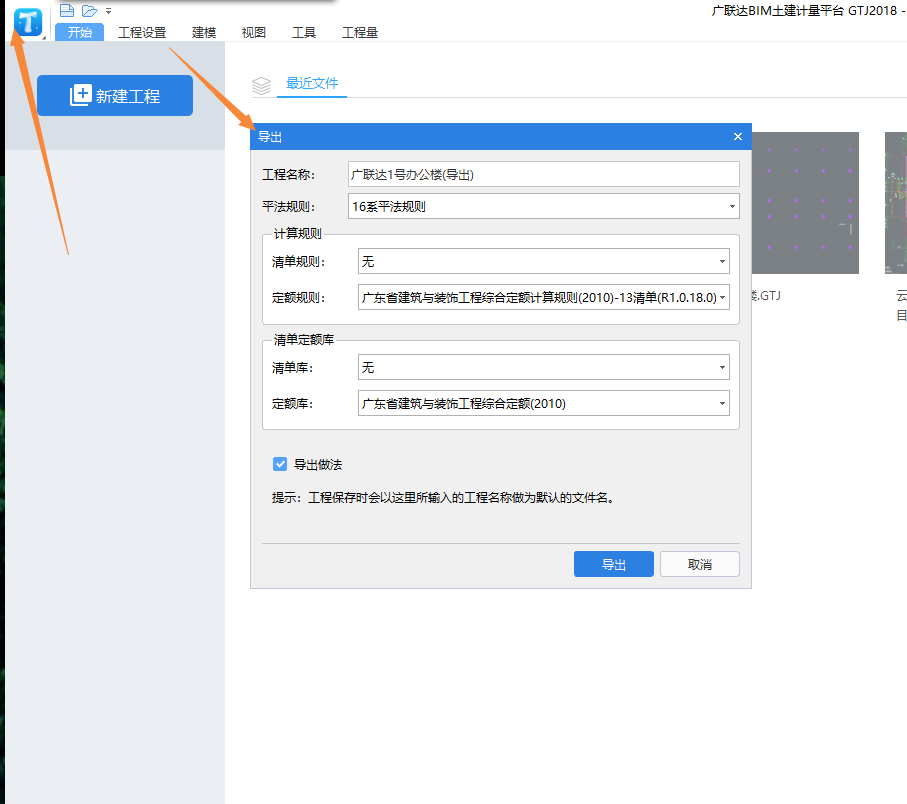This screenshot has width=907, height=804.
Task: Open the 建模 ribbon tab
Action: [x=204, y=32]
